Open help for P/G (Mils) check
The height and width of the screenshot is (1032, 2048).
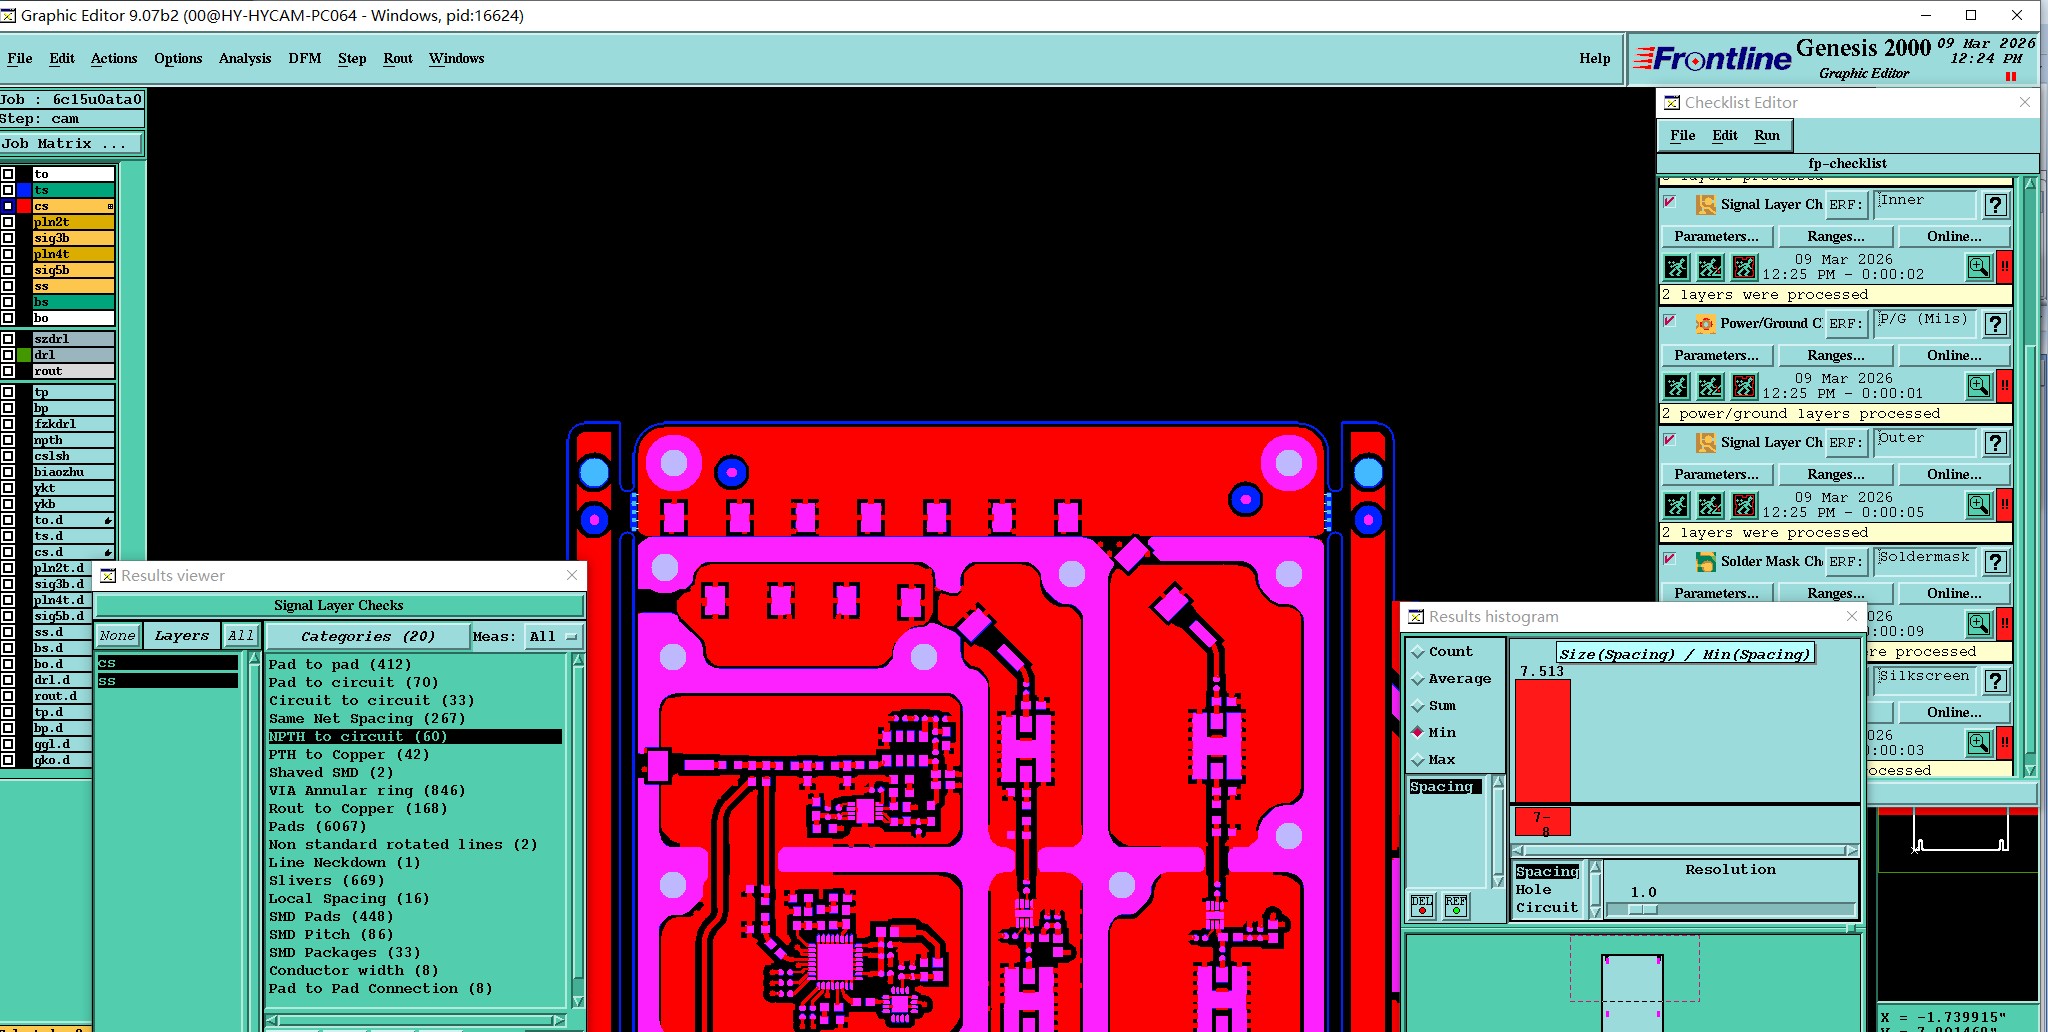tap(1995, 324)
